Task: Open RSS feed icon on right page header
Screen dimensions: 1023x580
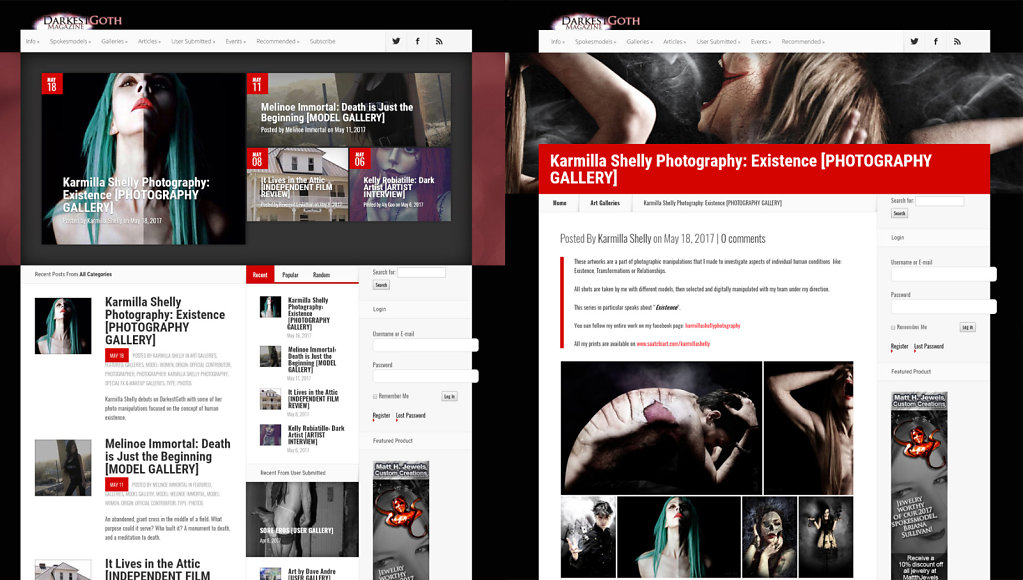Action: coord(957,41)
